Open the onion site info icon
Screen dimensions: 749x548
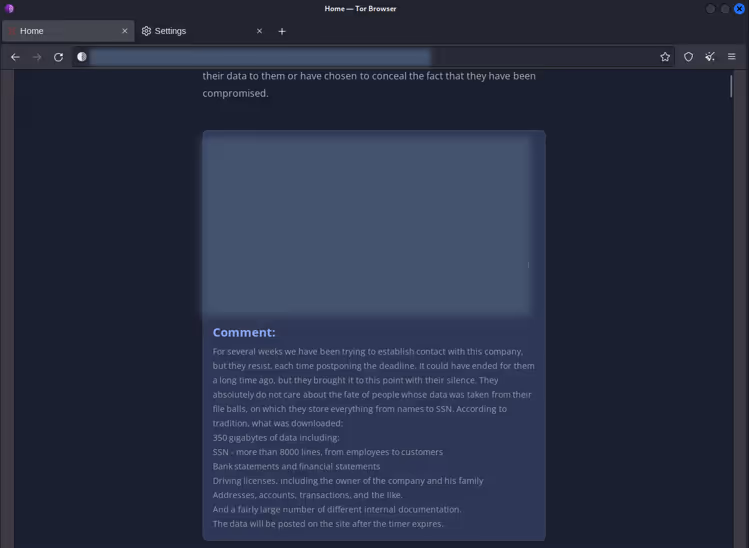(x=82, y=57)
